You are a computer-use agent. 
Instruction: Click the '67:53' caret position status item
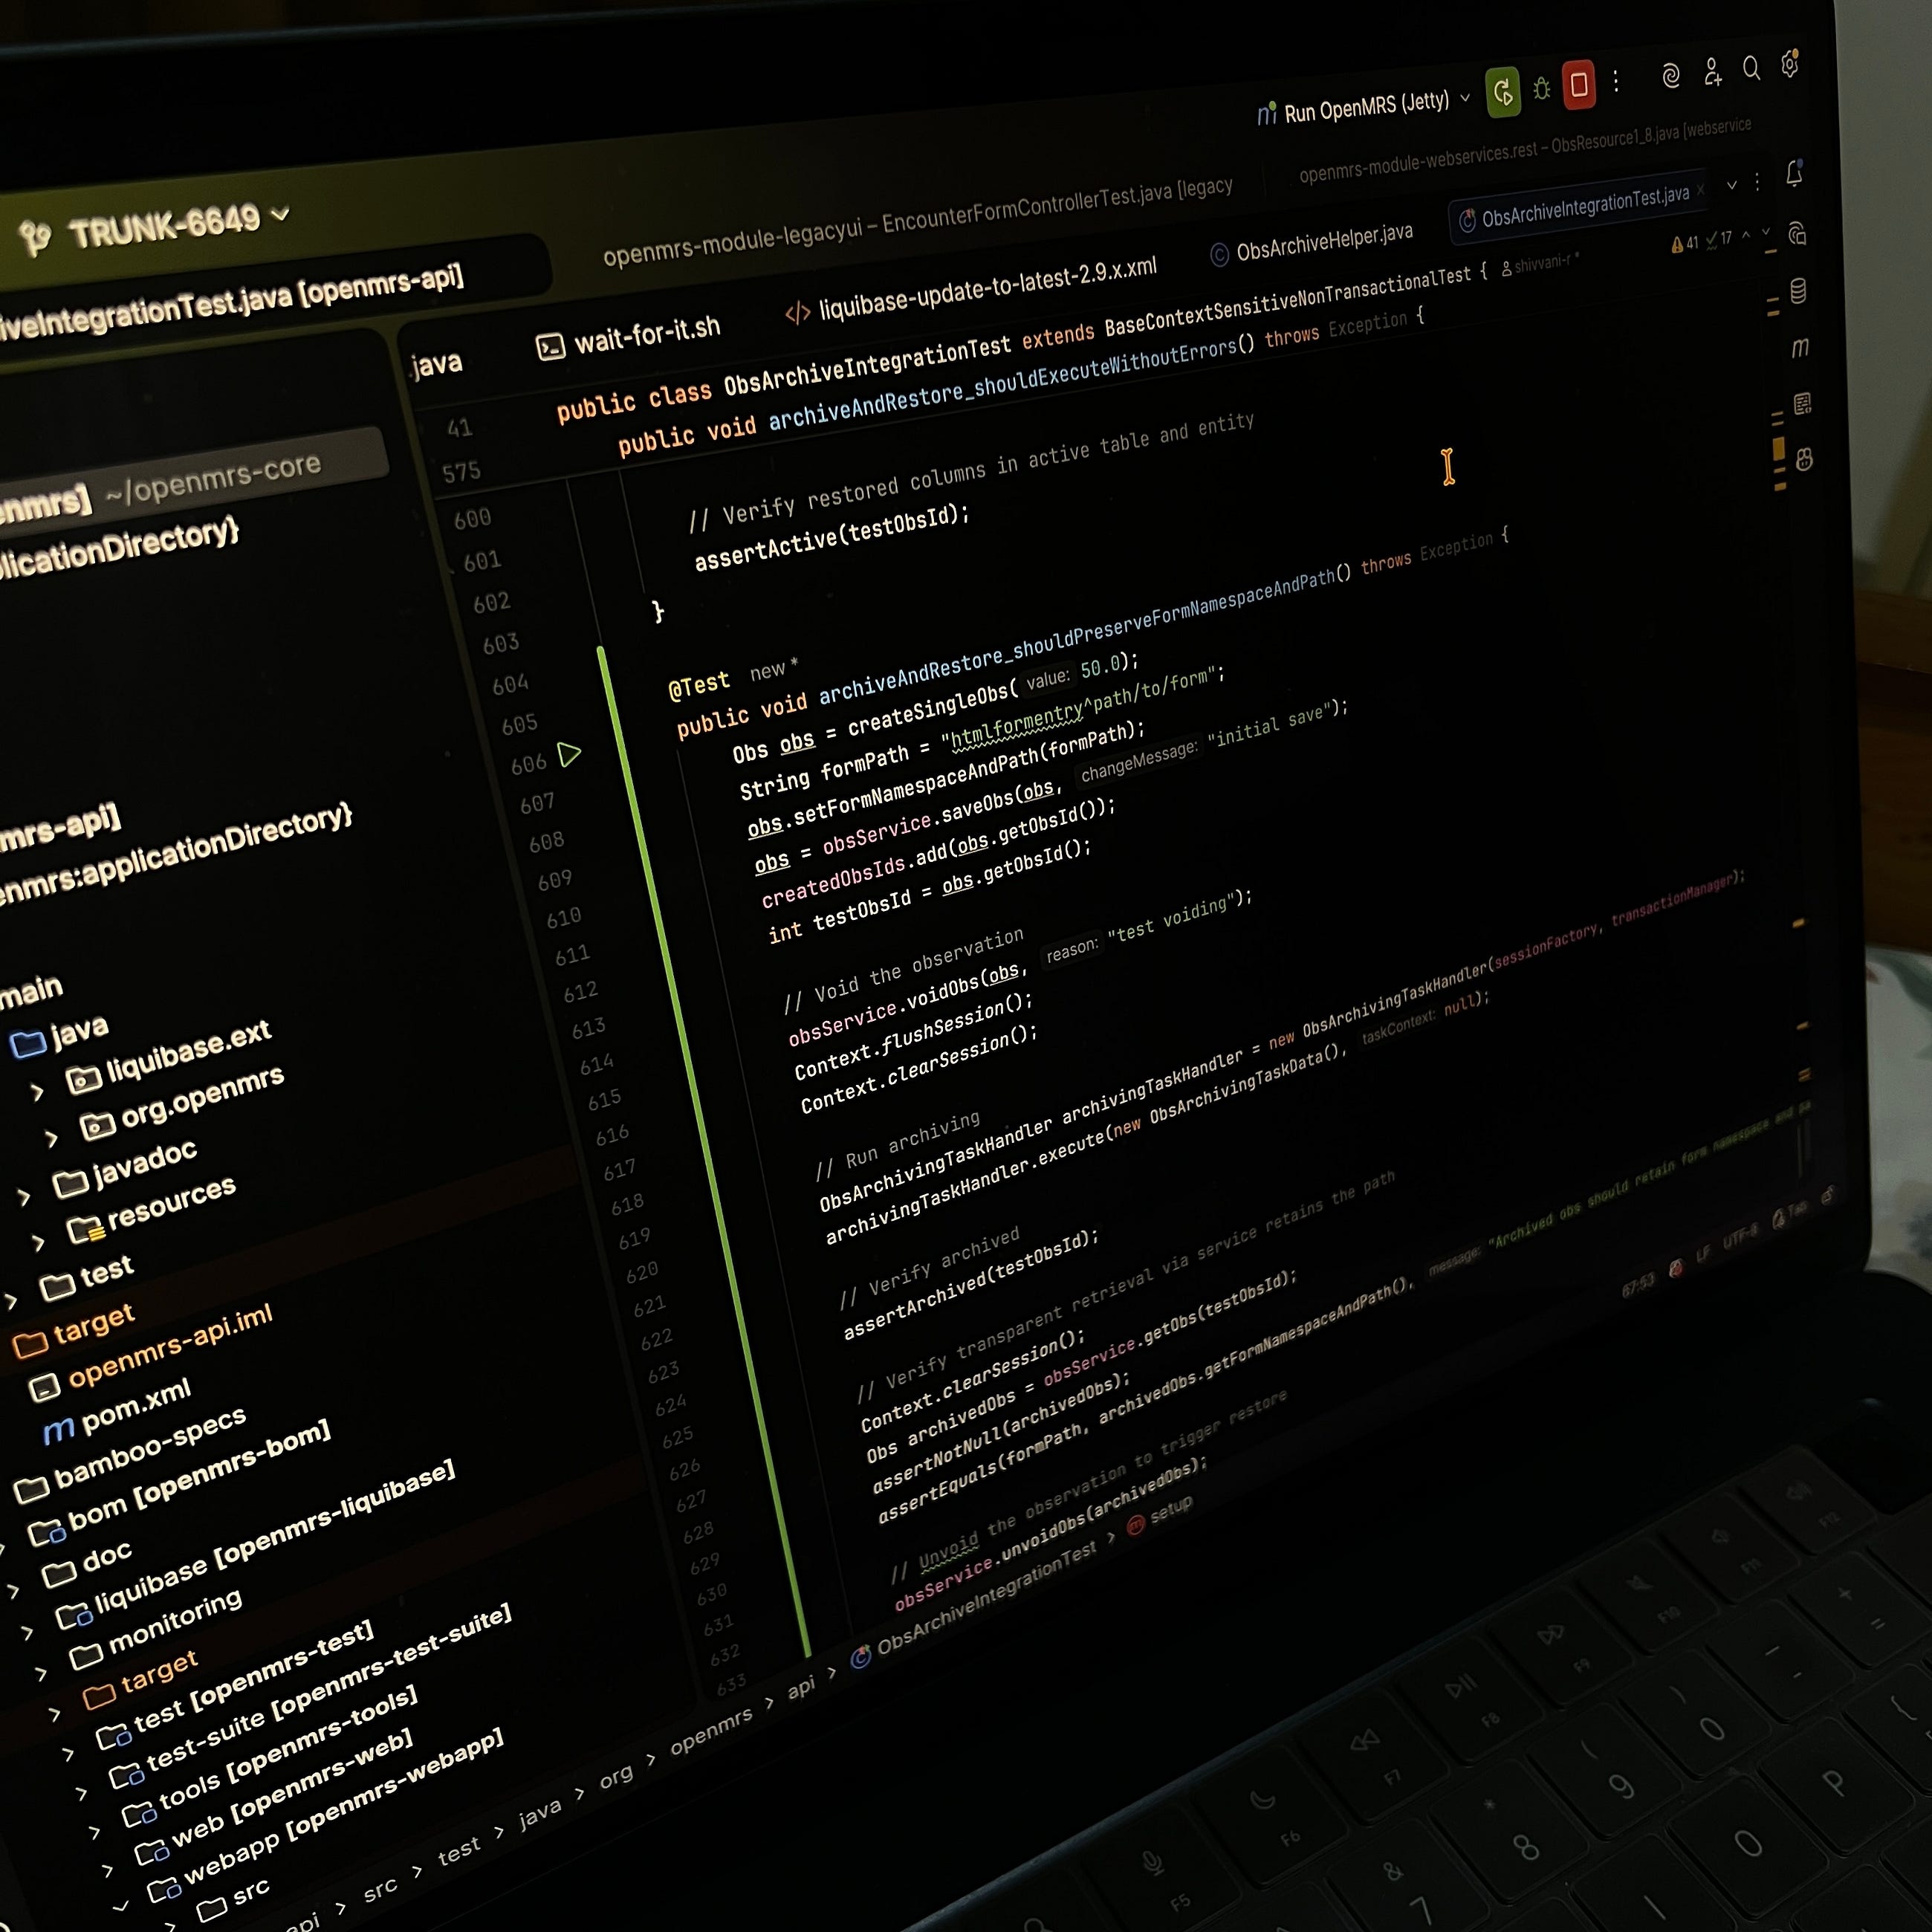pyautogui.click(x=1638, y=1286)
